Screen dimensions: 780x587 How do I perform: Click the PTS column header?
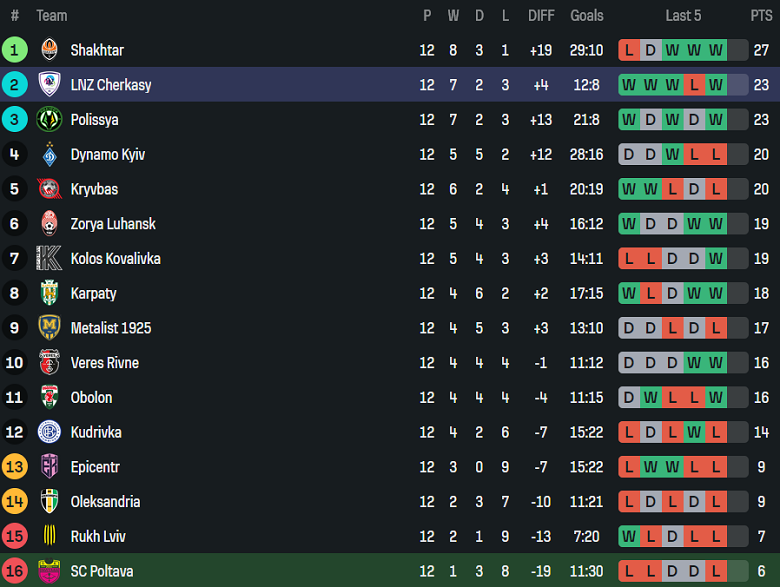pos(761,15)
